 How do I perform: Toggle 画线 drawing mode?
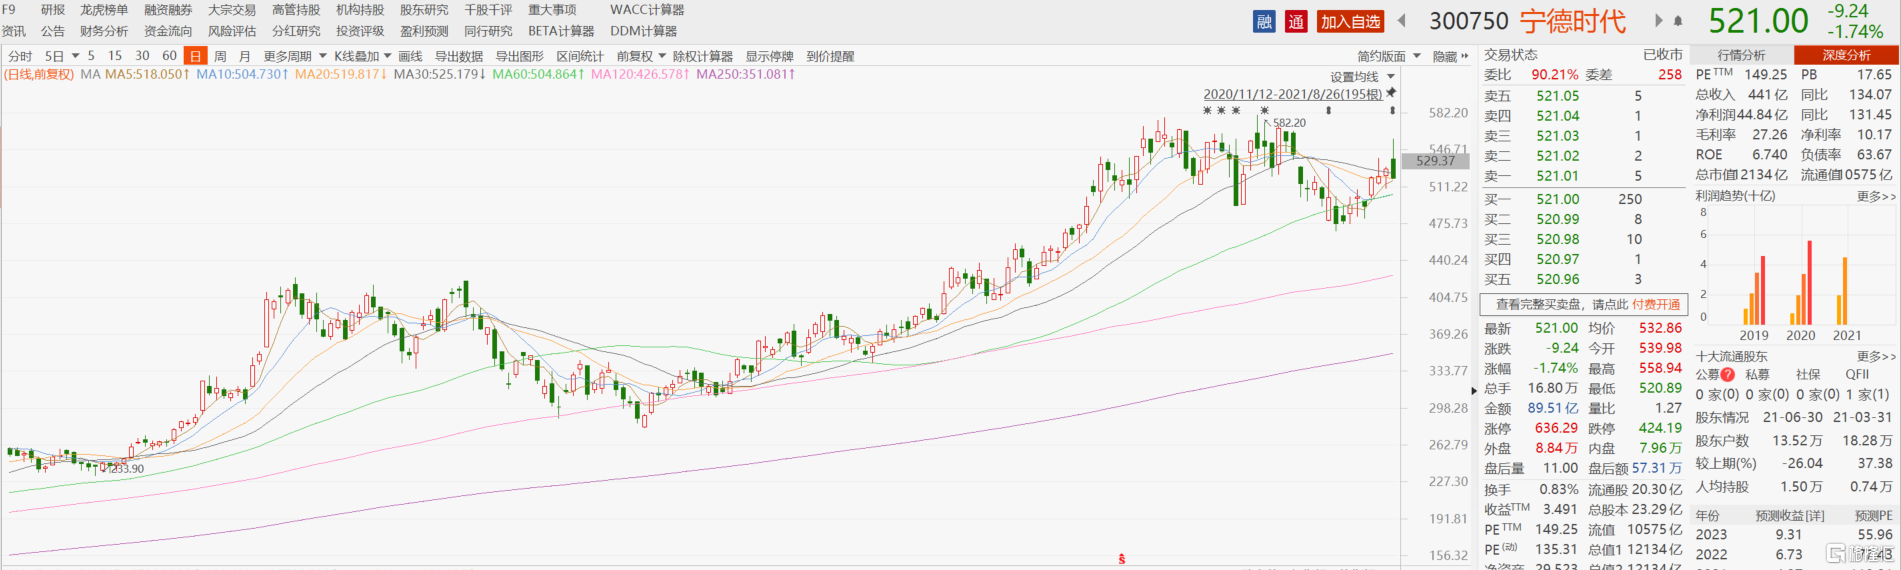[x=410, y=57]
